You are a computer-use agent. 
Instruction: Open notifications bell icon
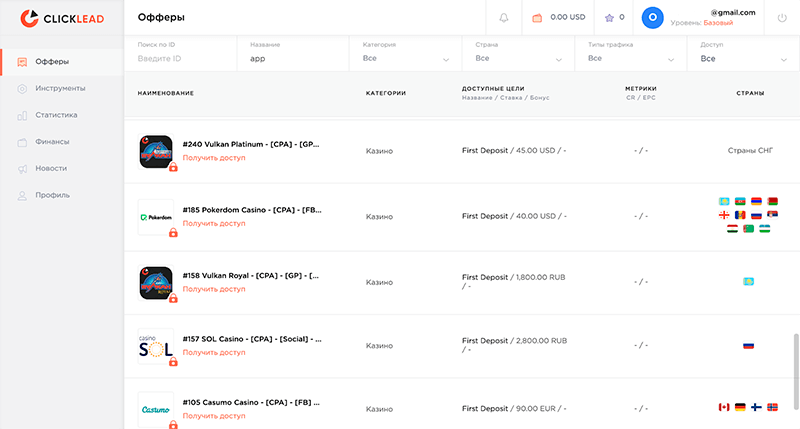504,18
